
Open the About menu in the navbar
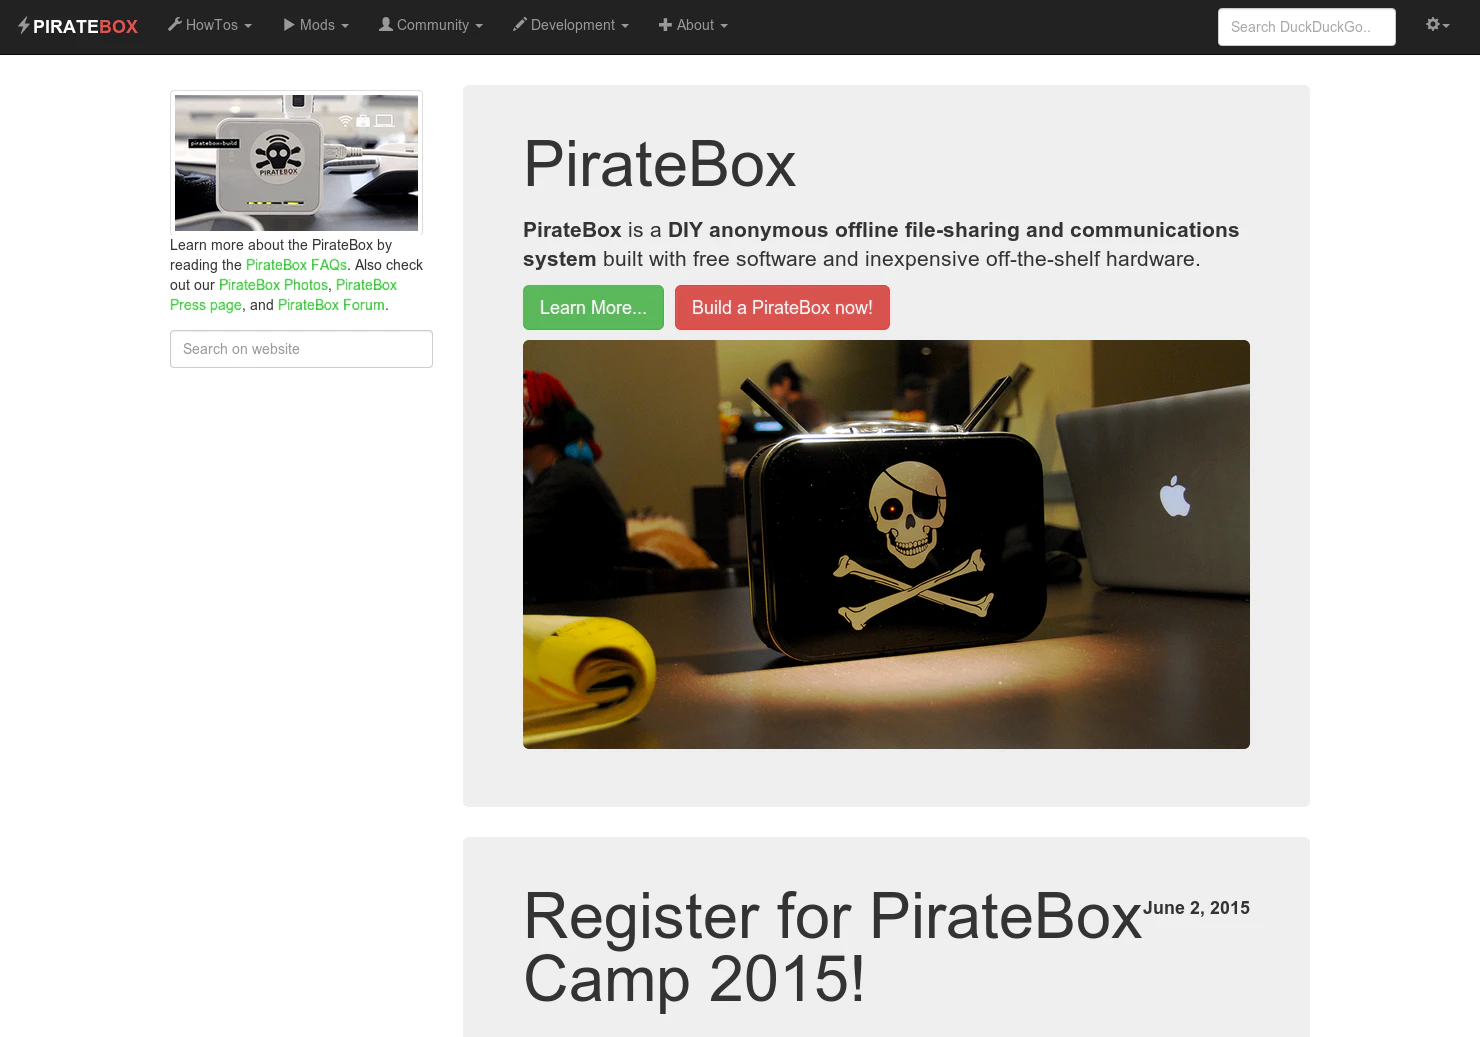[x=693, y=25]
